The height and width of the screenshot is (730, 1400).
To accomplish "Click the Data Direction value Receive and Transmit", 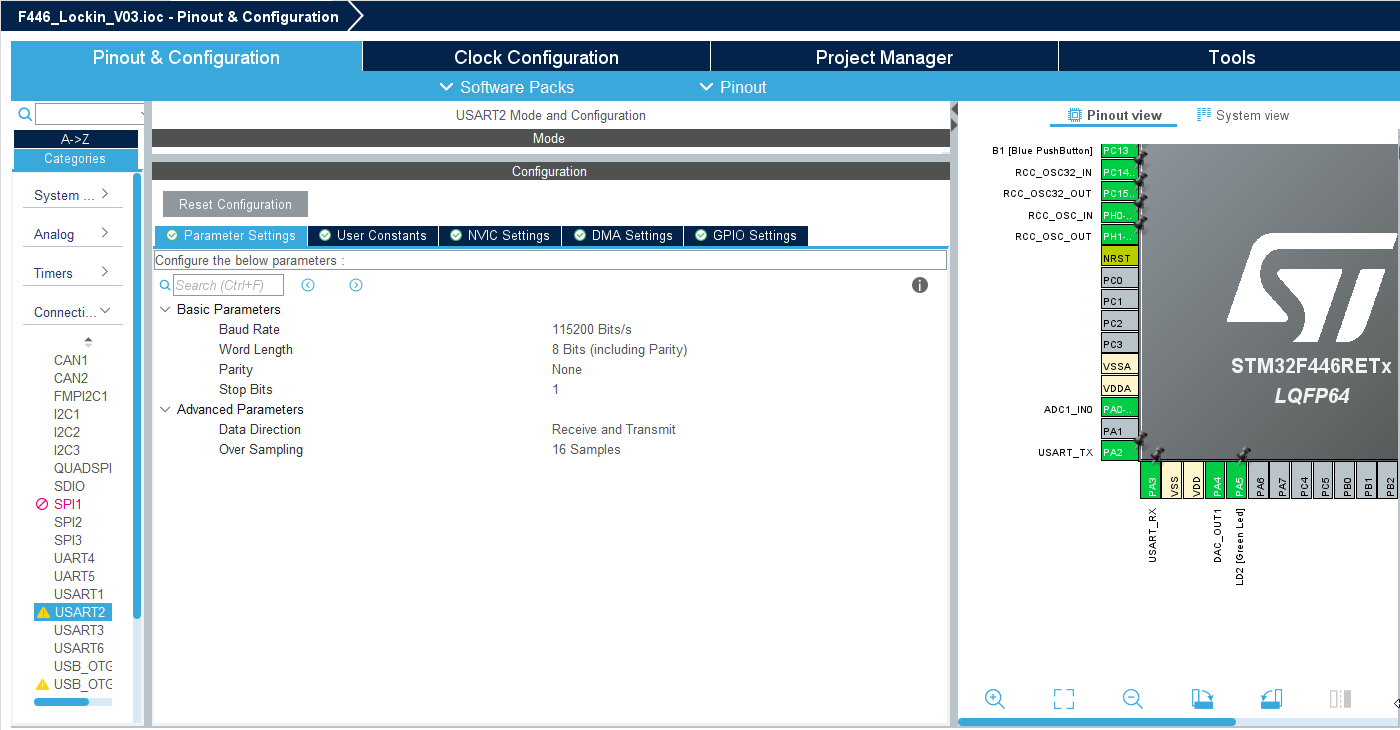I will [614, 429].
